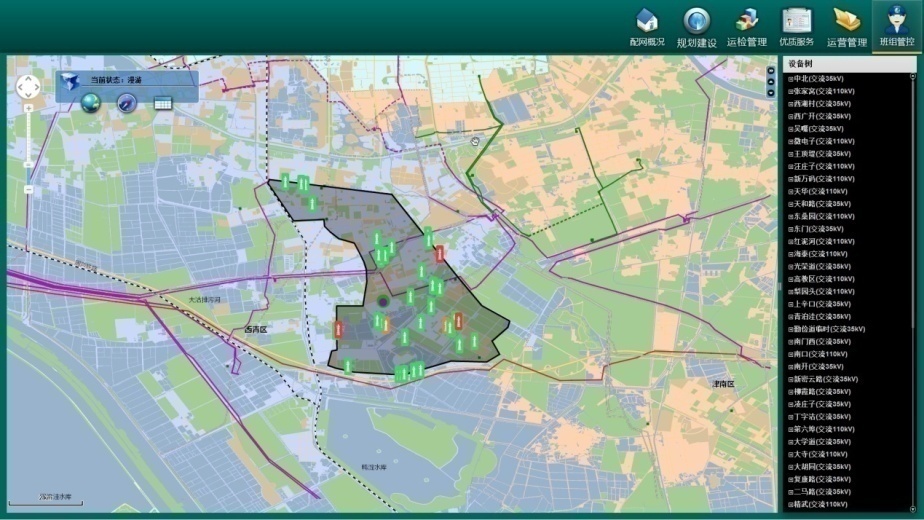Open the table grid icon in map toolbar

163,102
